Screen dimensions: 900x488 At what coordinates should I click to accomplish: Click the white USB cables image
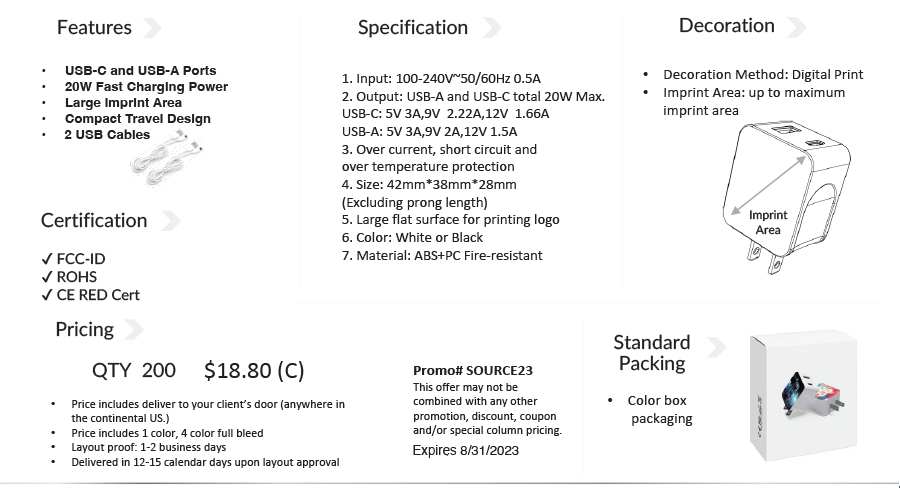[x=174, y=162]
